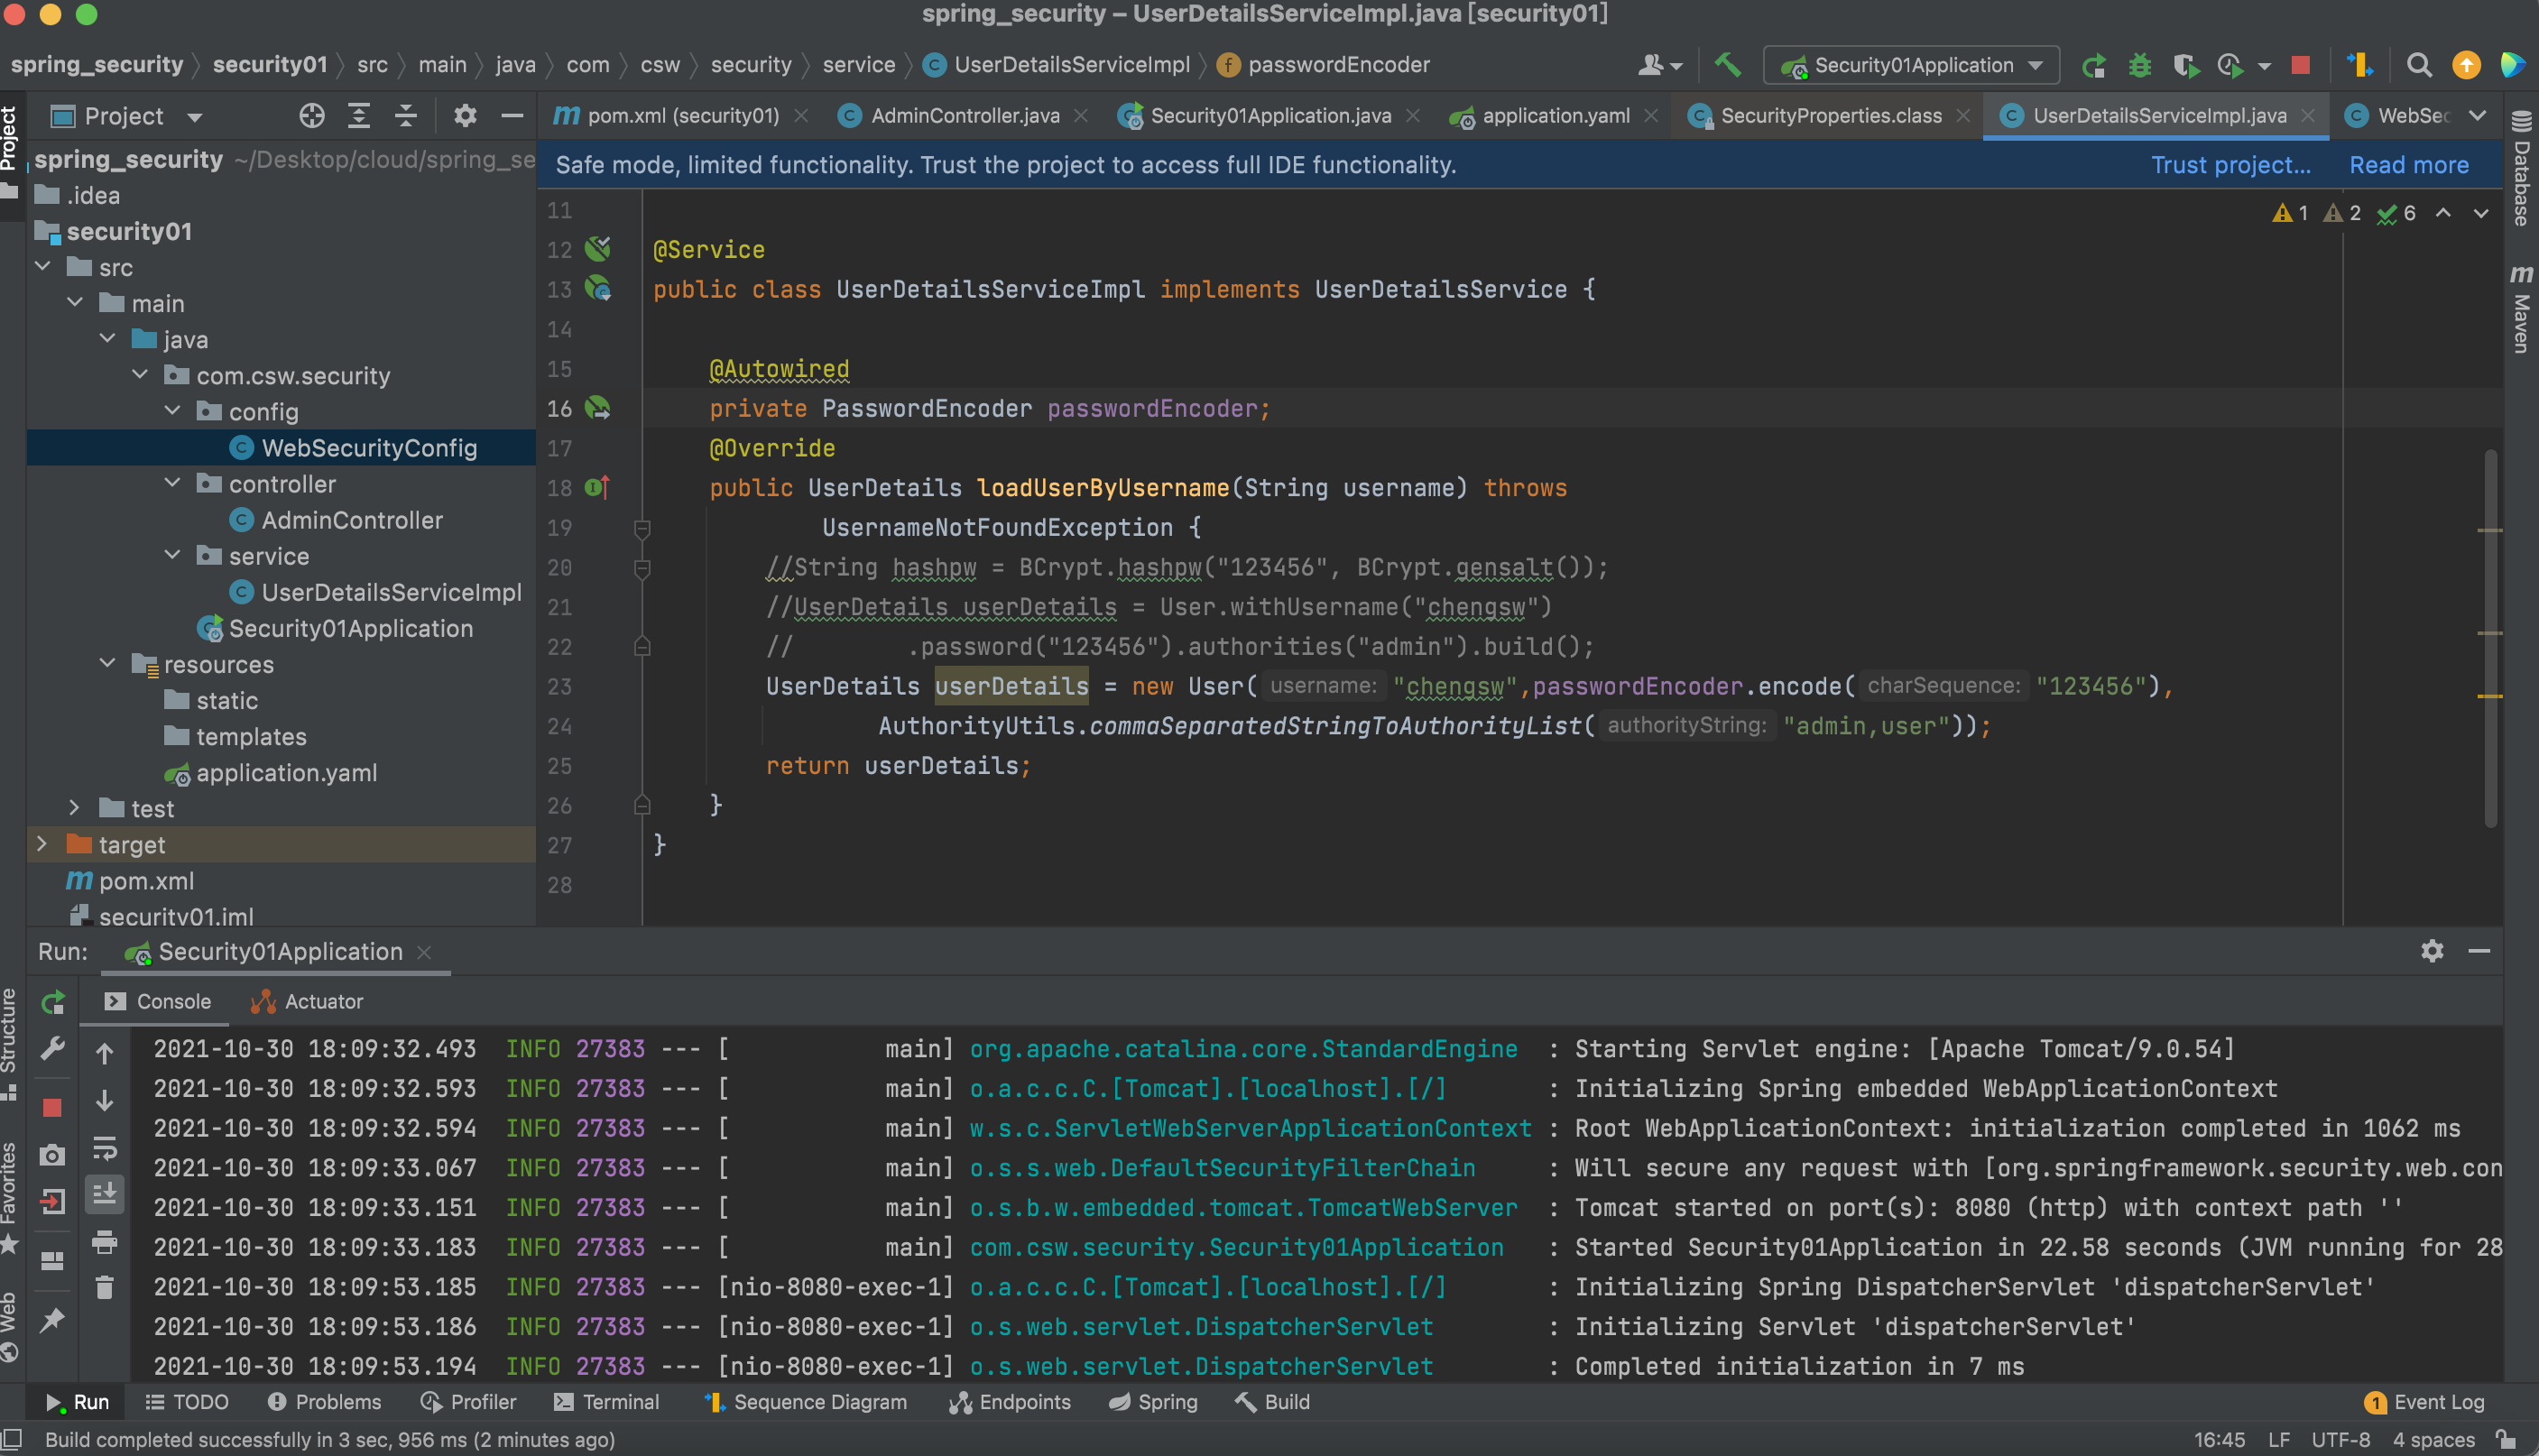Rerun Security01Application in Run panel
The width and height of the screenshot is (2539, 1456).
53,1001
